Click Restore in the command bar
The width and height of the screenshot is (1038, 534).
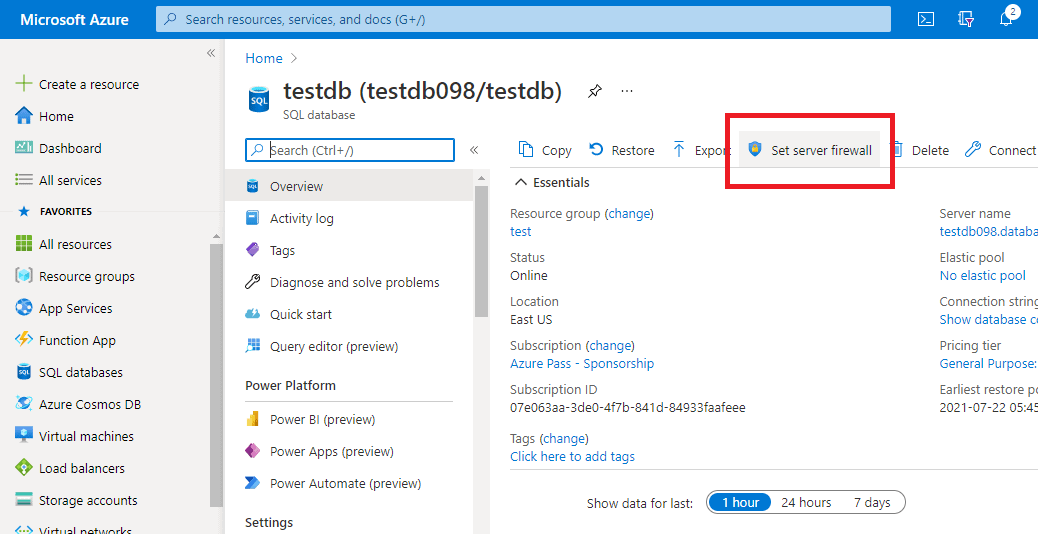[622, 150]
